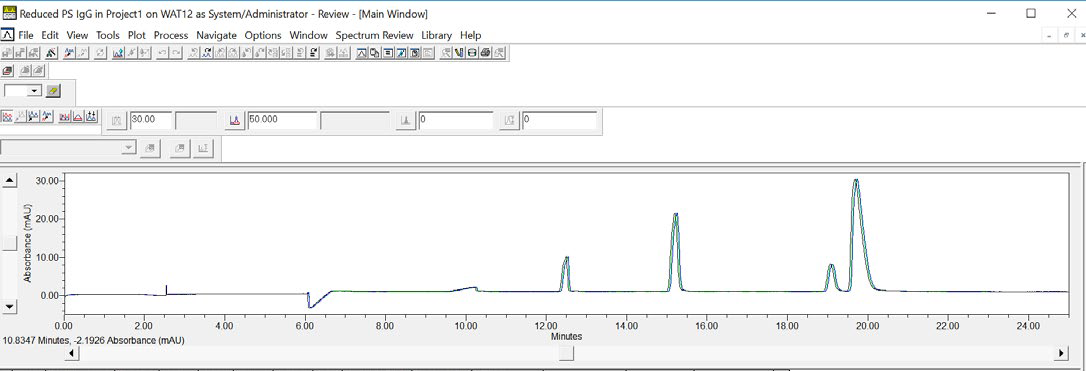Click the threshold field showing 50.000
The image size is (1086, 371).
click(x=283, y=120)
